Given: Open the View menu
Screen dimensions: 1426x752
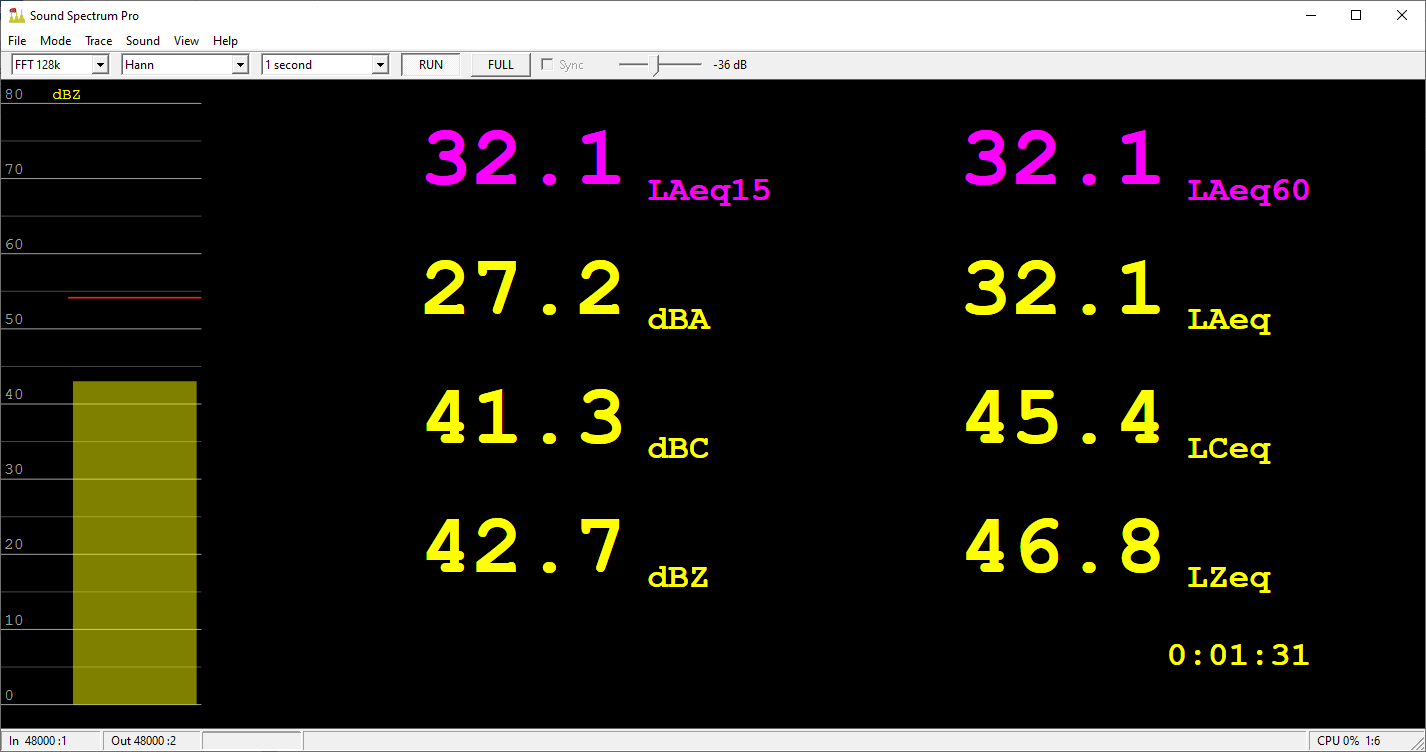Looking at the screenshot, I should pos(186,41).
